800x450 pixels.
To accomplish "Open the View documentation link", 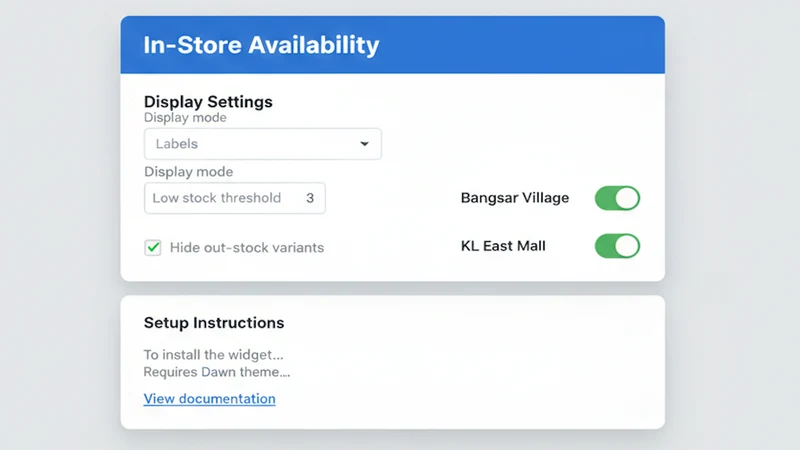I will [x=210, y=398].
